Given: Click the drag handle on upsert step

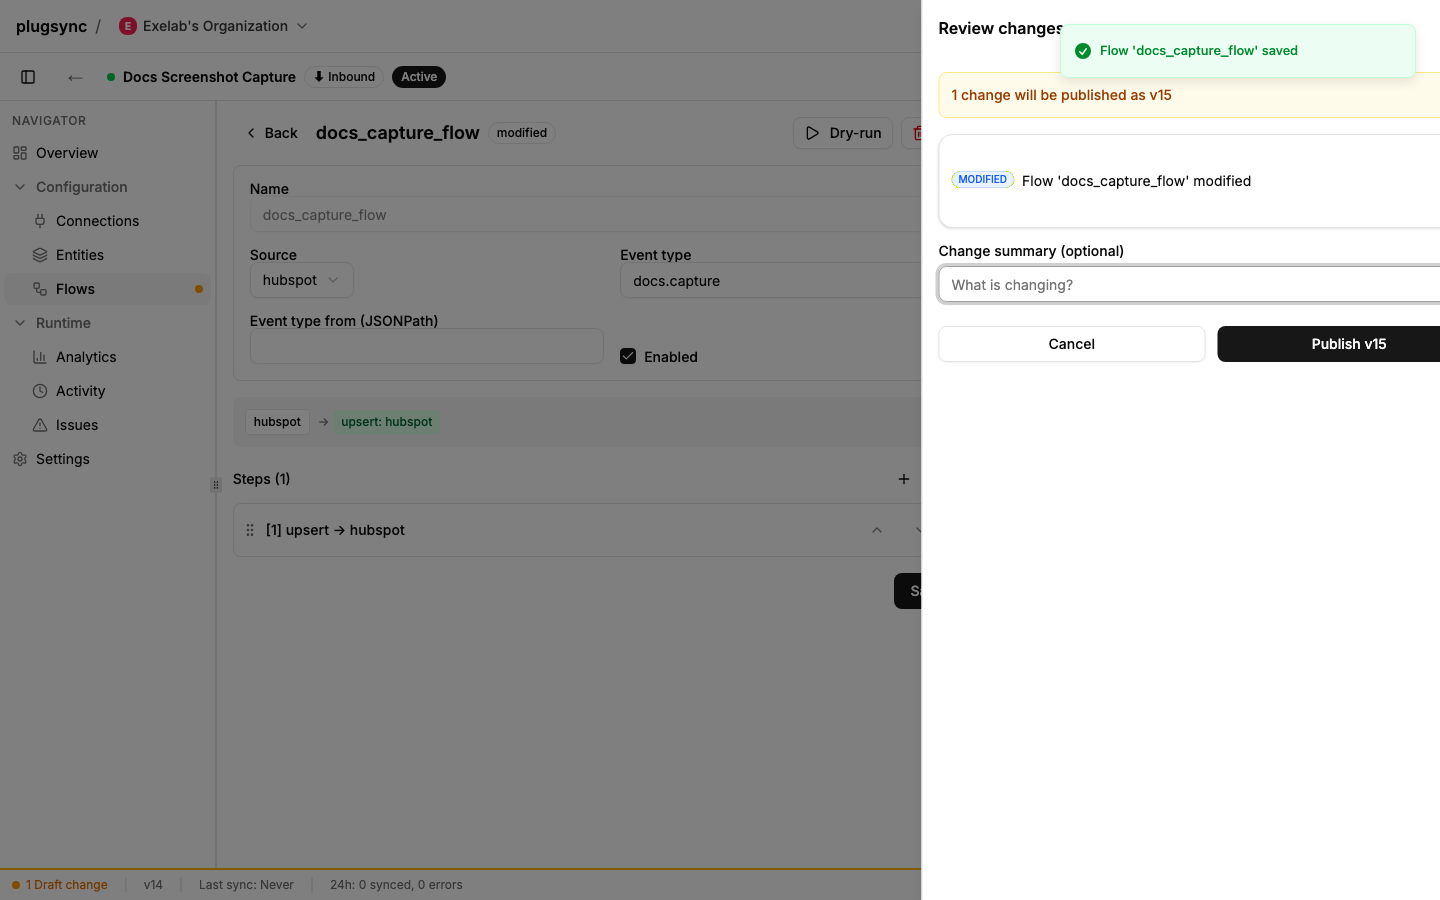Looking at the screenshot, I should click(x=250, y=530).
